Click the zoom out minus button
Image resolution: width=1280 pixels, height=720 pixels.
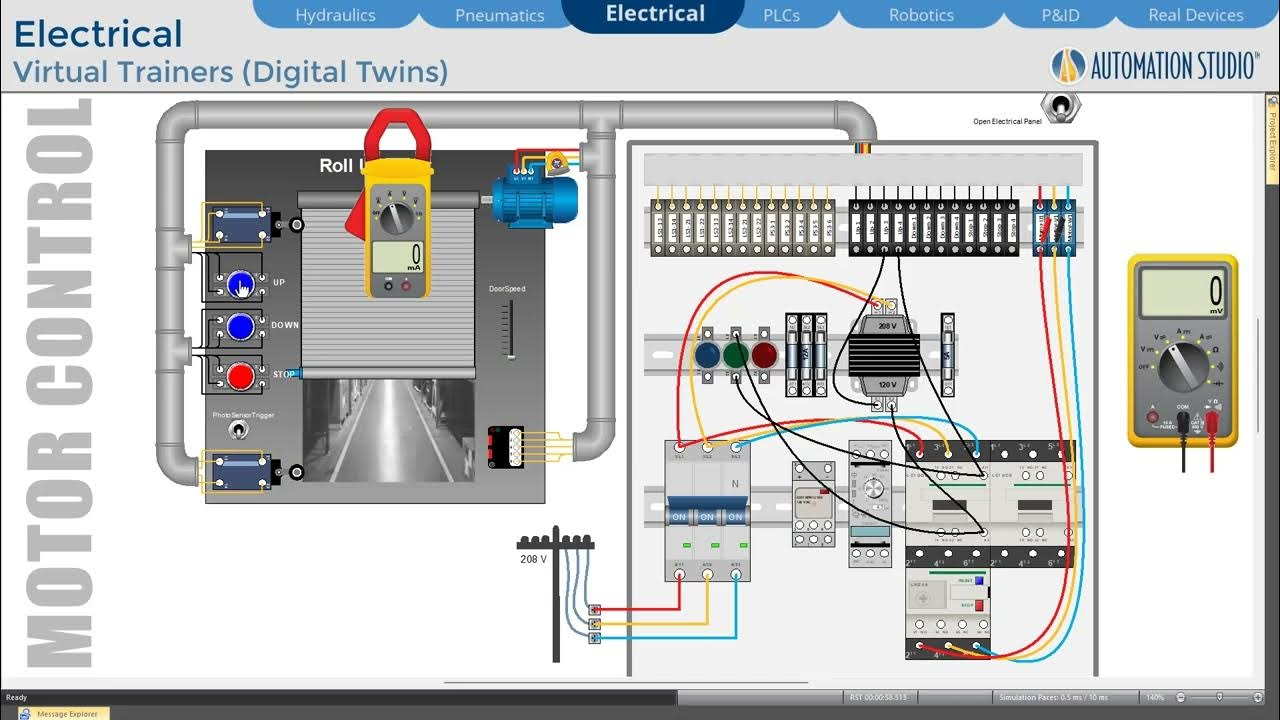coord(1181,697)
